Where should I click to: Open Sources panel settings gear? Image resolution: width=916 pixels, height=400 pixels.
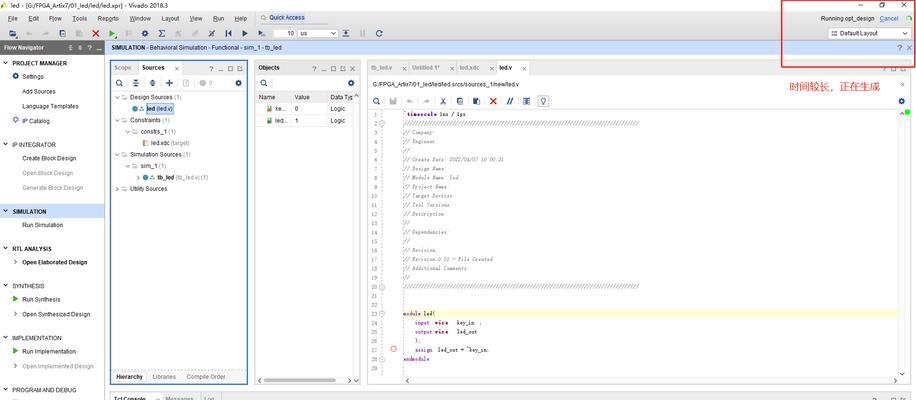pos(238,84)
